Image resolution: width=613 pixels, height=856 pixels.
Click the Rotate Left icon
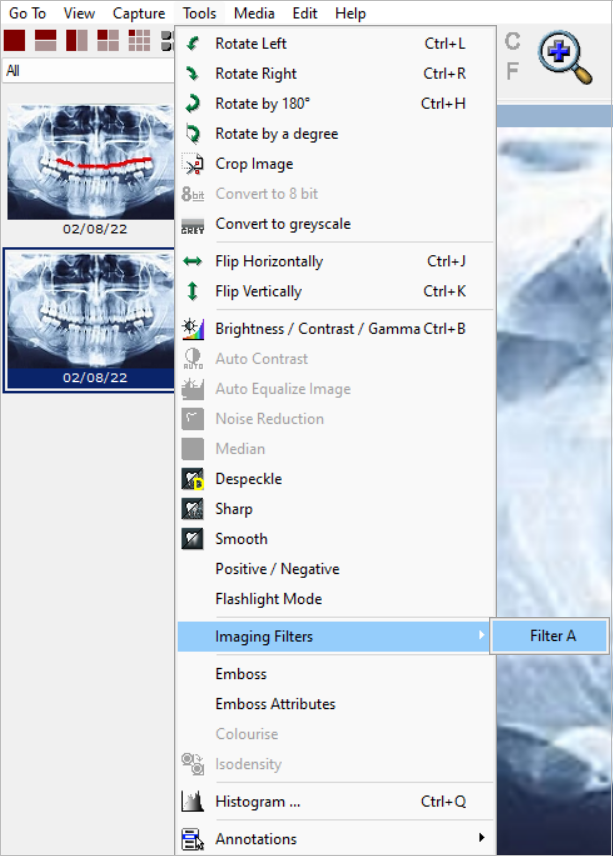(193, 44)
